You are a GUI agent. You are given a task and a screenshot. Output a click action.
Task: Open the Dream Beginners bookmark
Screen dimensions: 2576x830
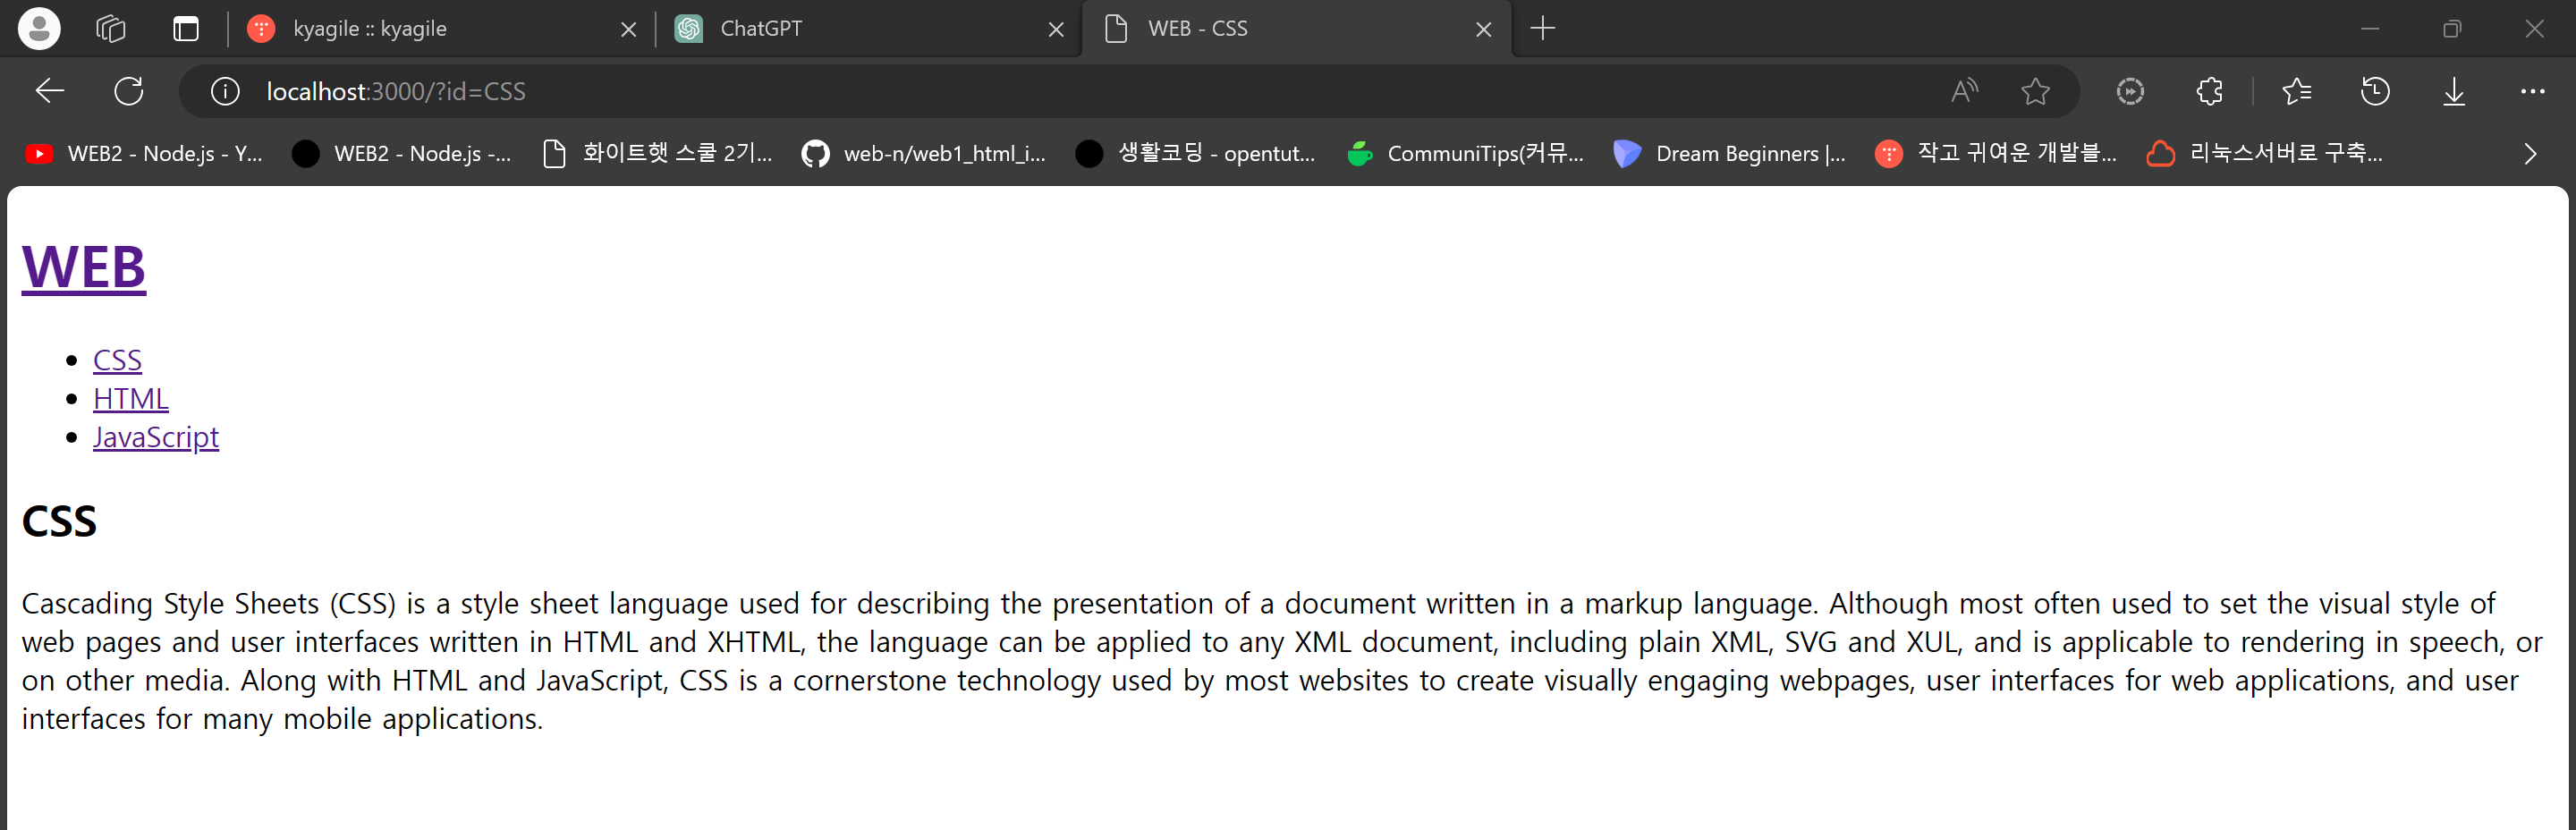[1730, 154]
